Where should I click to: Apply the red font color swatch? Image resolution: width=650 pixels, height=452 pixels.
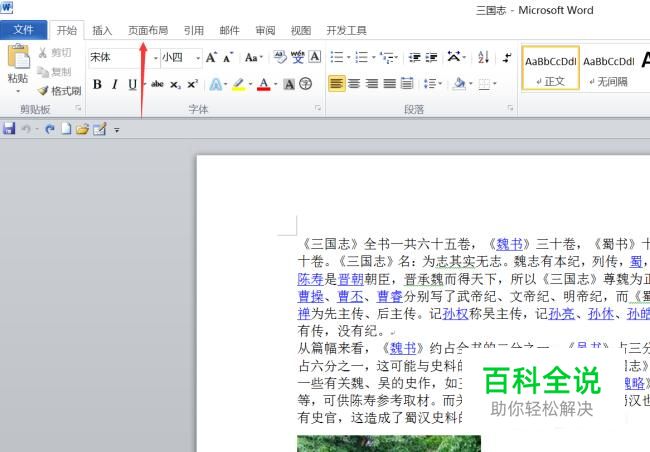tap(263, 84)
